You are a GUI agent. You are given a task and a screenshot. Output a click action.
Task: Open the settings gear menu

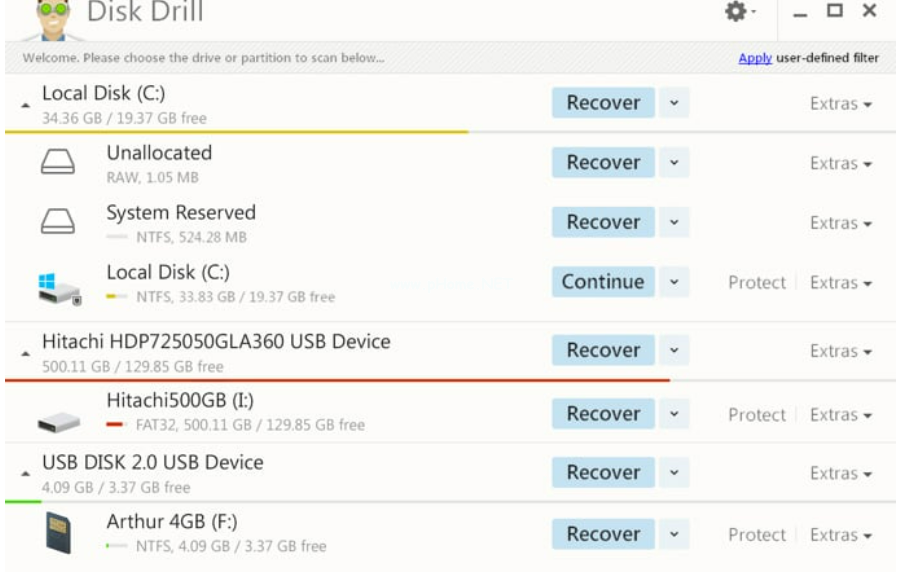pos(738,12)
